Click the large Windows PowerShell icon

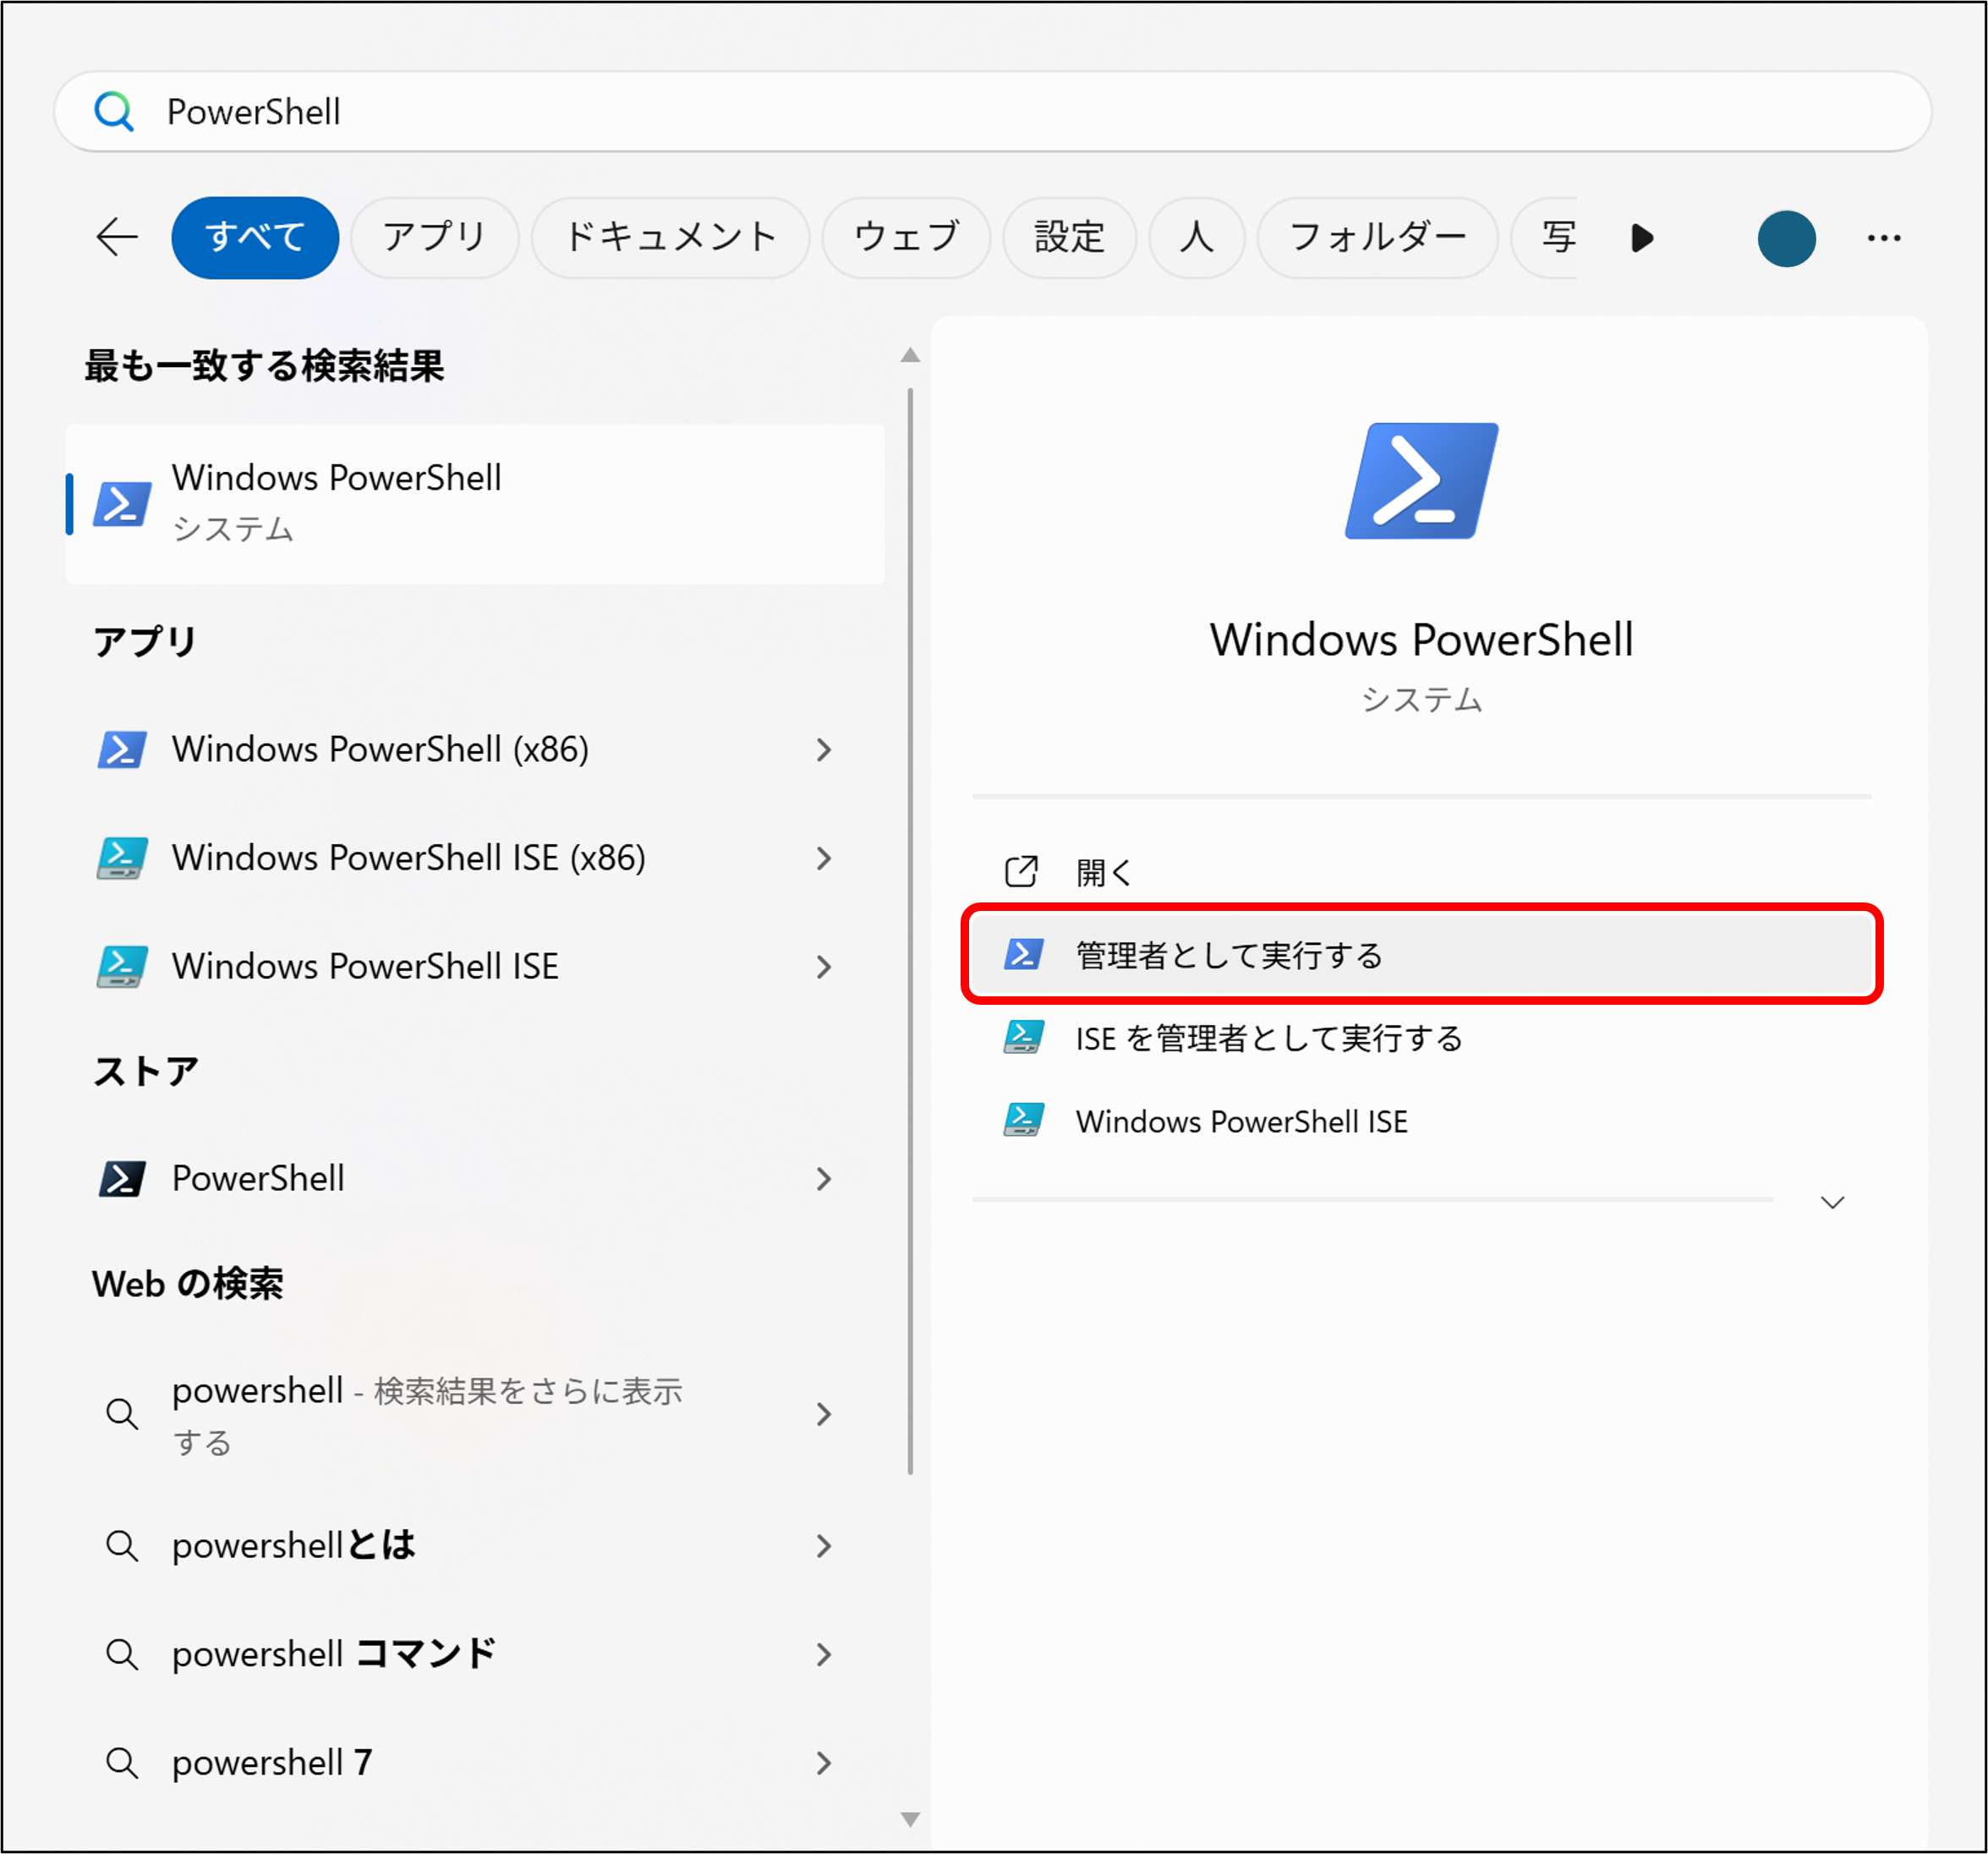(x=1421, y=481)
